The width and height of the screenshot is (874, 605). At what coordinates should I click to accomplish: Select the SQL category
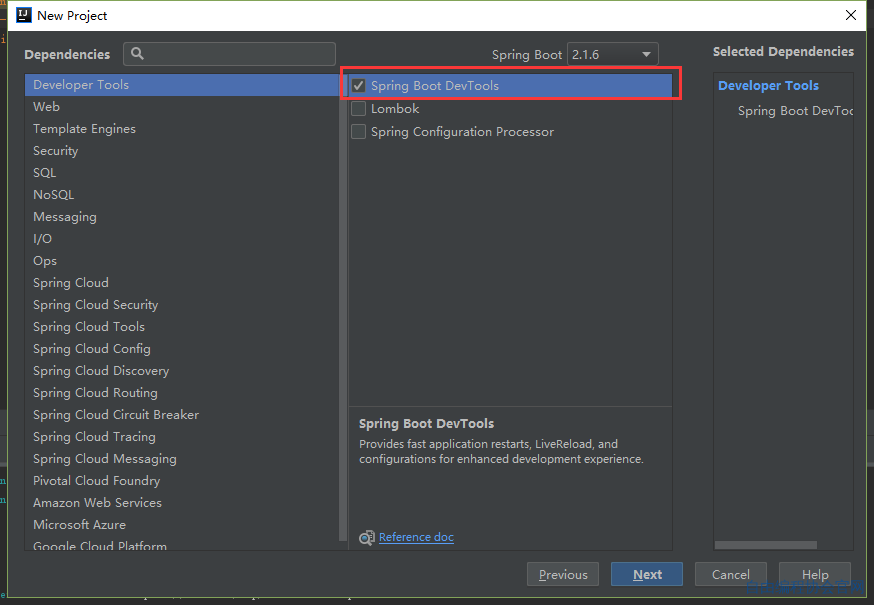click(182, 173)
